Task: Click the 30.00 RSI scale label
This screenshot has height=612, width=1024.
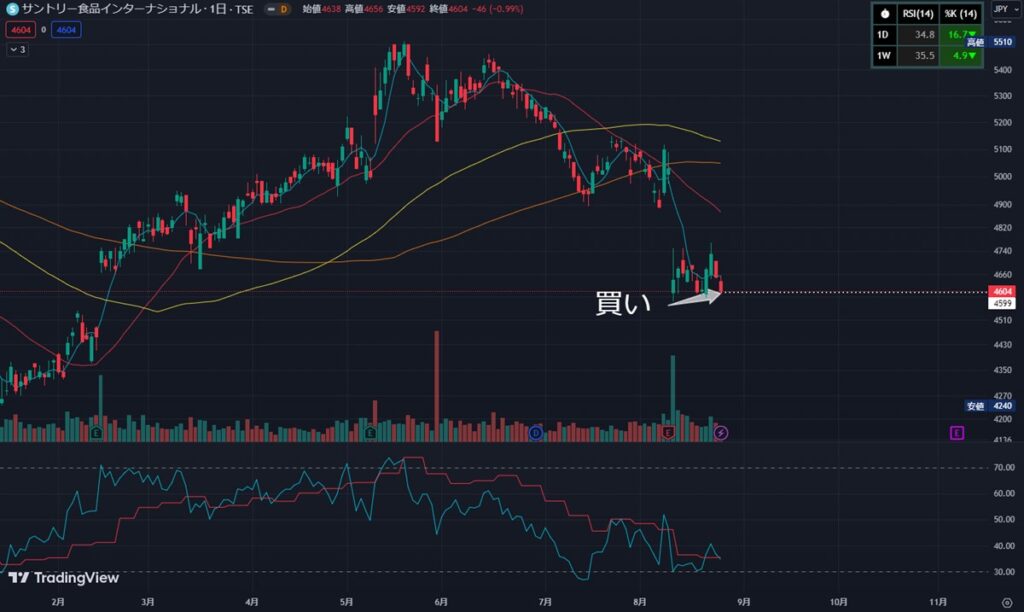Action: (1004, 572)
